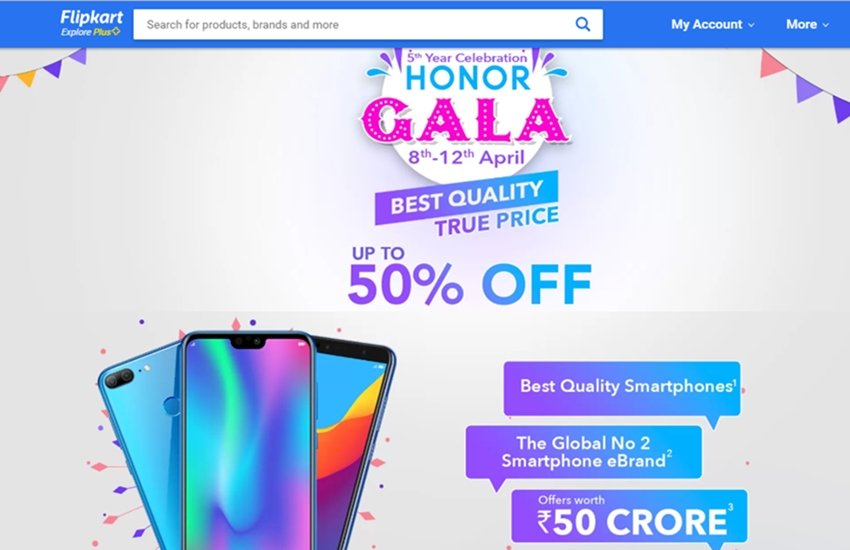Click the Up To 50% Off text
The width and height of the screenshot is (850, 550).
coord(469,276)
